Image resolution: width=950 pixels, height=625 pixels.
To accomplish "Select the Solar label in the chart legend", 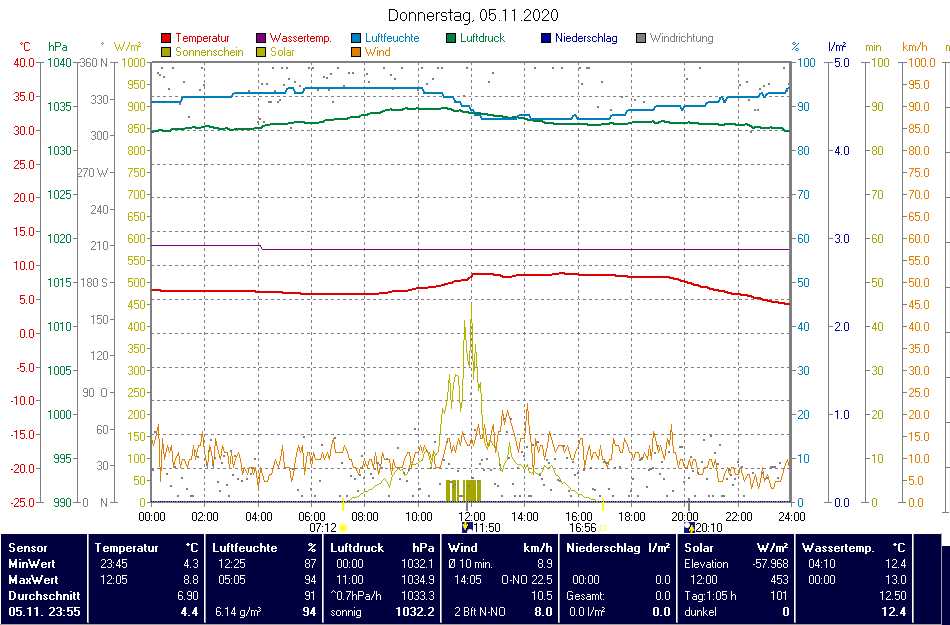I will [282, 52].
